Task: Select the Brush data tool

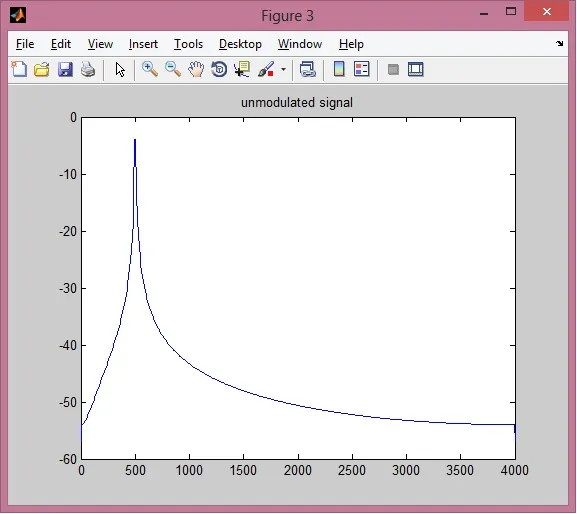Action: click(266, 69)
